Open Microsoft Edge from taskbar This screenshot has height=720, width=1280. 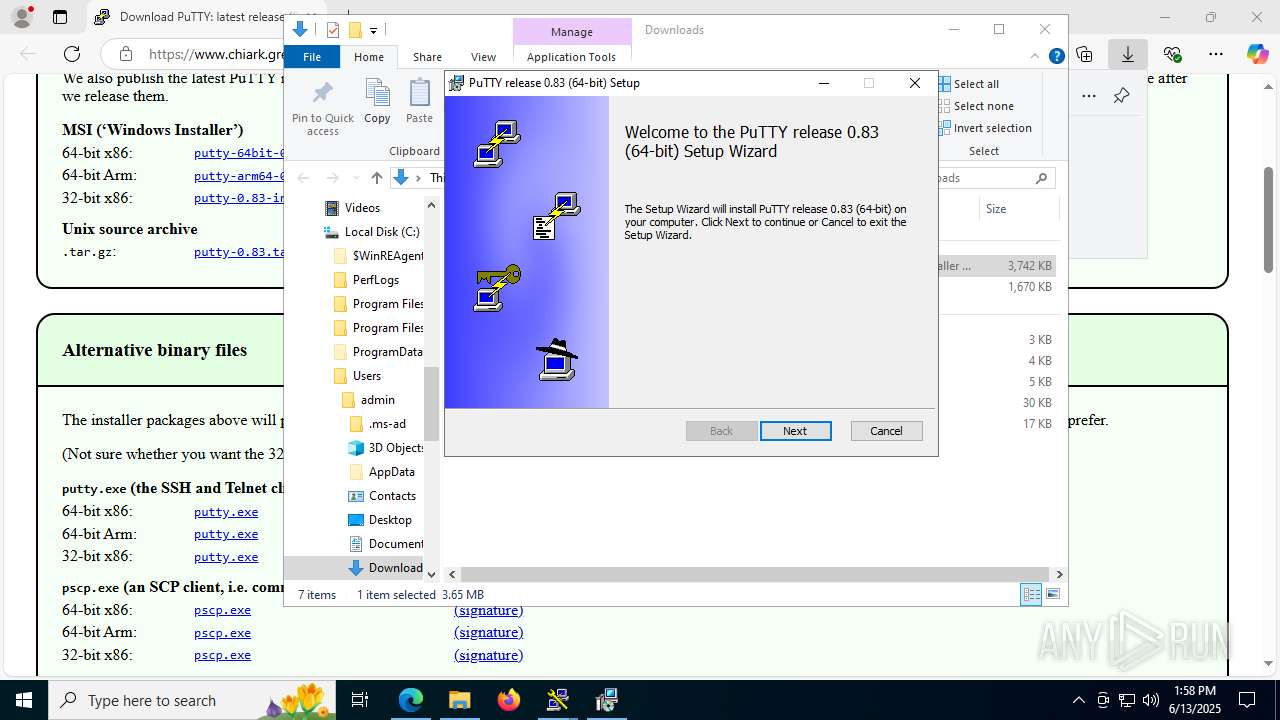point(411,700)
